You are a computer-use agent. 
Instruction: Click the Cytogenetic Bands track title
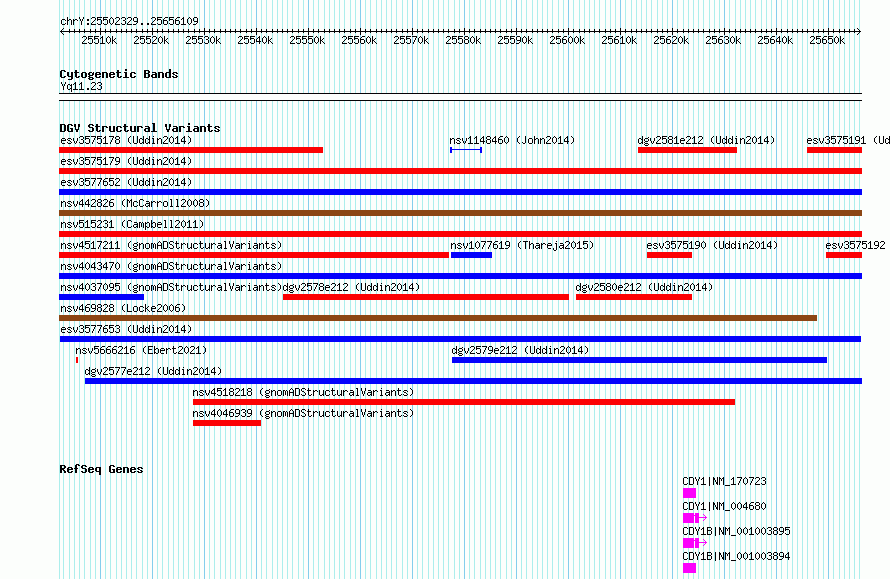tap(119, 74)
